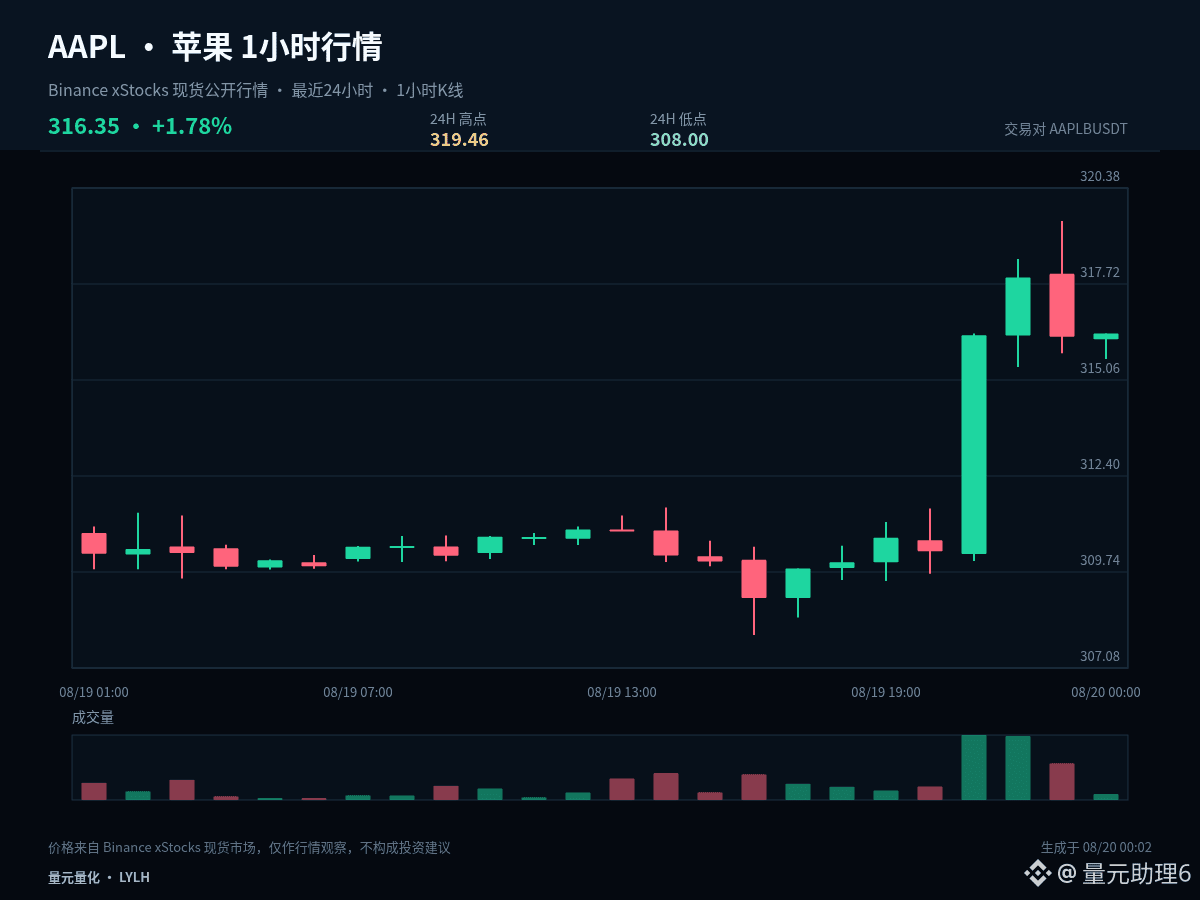Screen dimensions: 1200x900
Task: Click the 08/19 07:00 time label
Action: coord(358,692)
